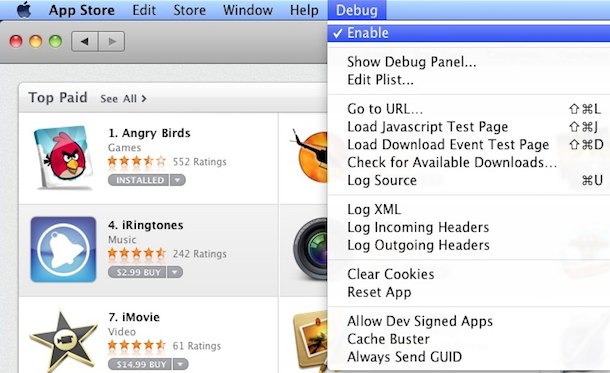Open the iMovie star icon

pyautogui.click(x=63, y=340)
